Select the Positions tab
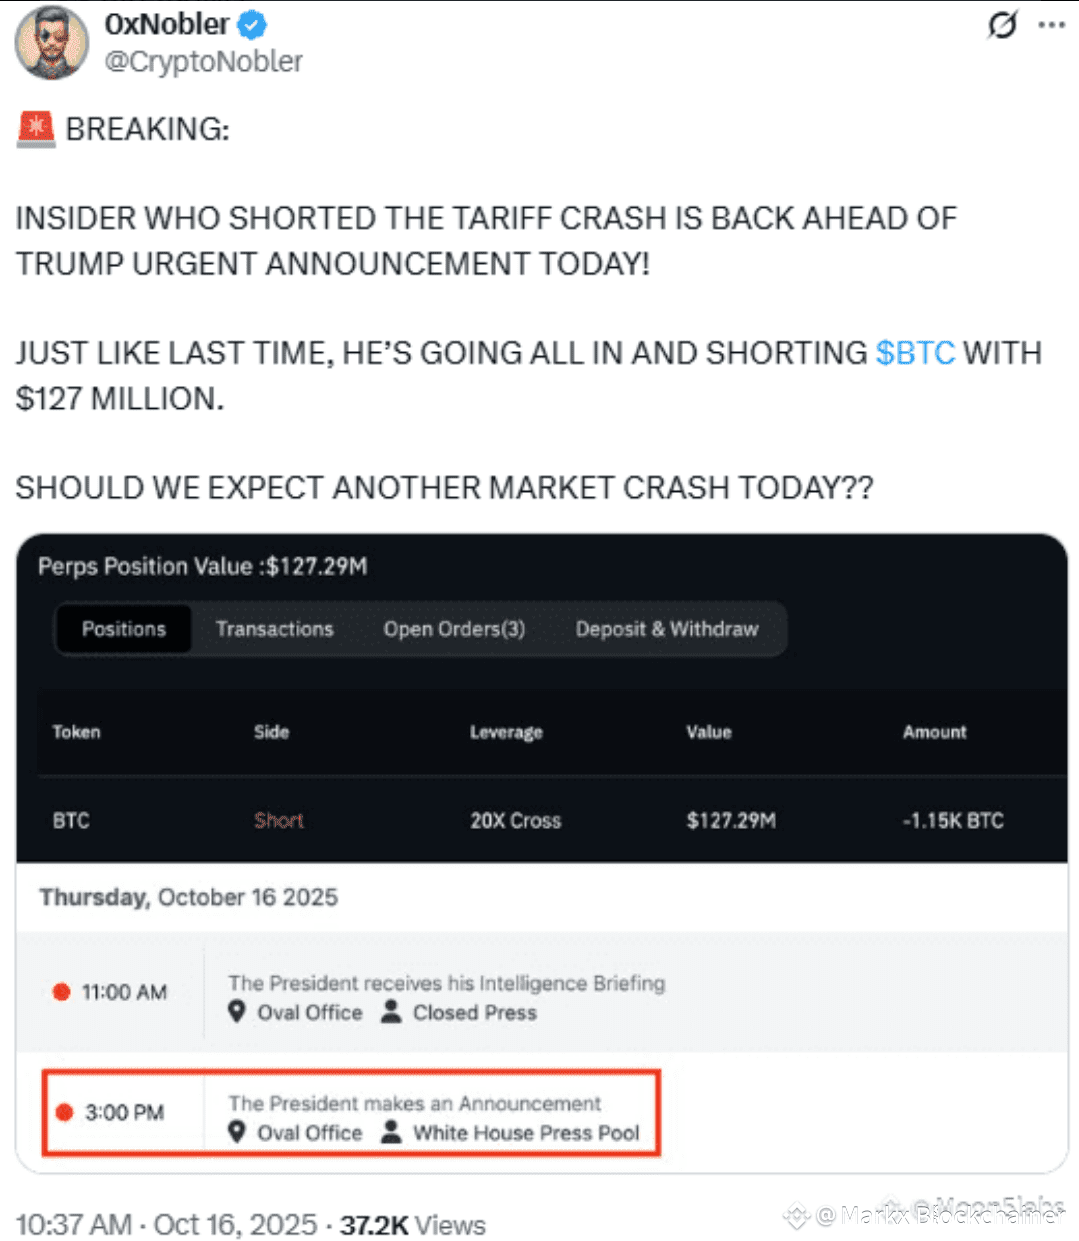The height and width of the screenshot is (1241, 1079). pyautogui.click(x=123, y=629)
